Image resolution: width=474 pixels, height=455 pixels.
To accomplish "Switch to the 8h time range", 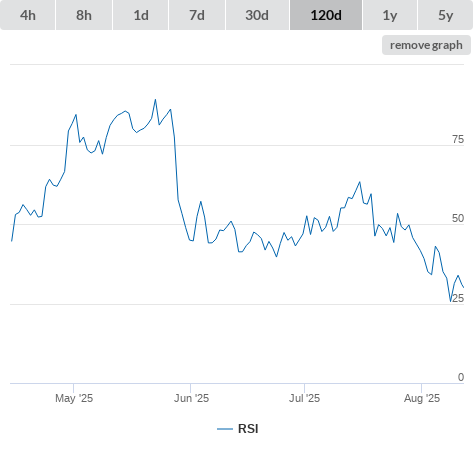I will (84, 15).
